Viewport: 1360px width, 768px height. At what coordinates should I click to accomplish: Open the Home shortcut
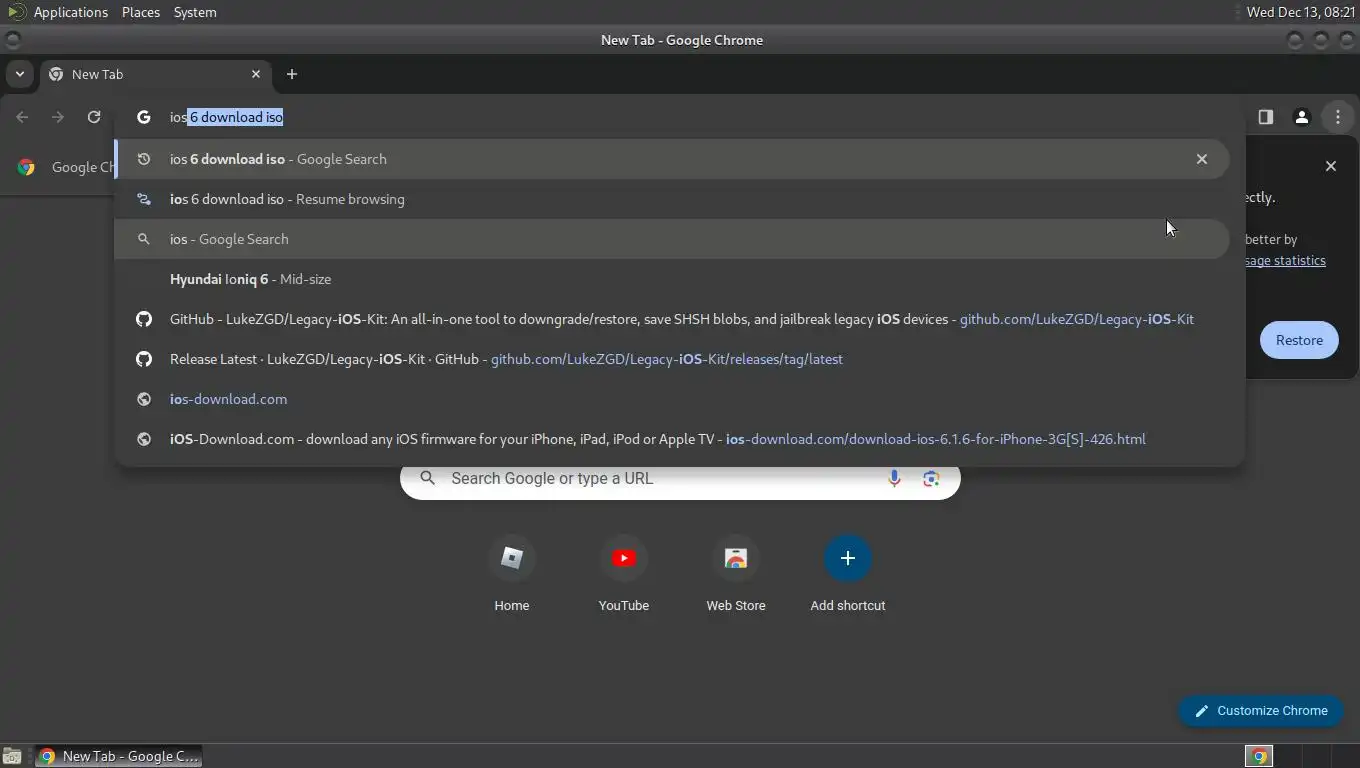tap(512, 575)
